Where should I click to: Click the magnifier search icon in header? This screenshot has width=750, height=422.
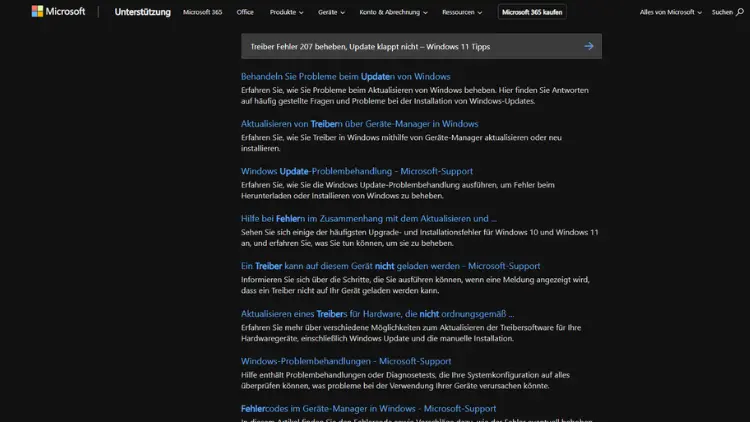[739, 12]
